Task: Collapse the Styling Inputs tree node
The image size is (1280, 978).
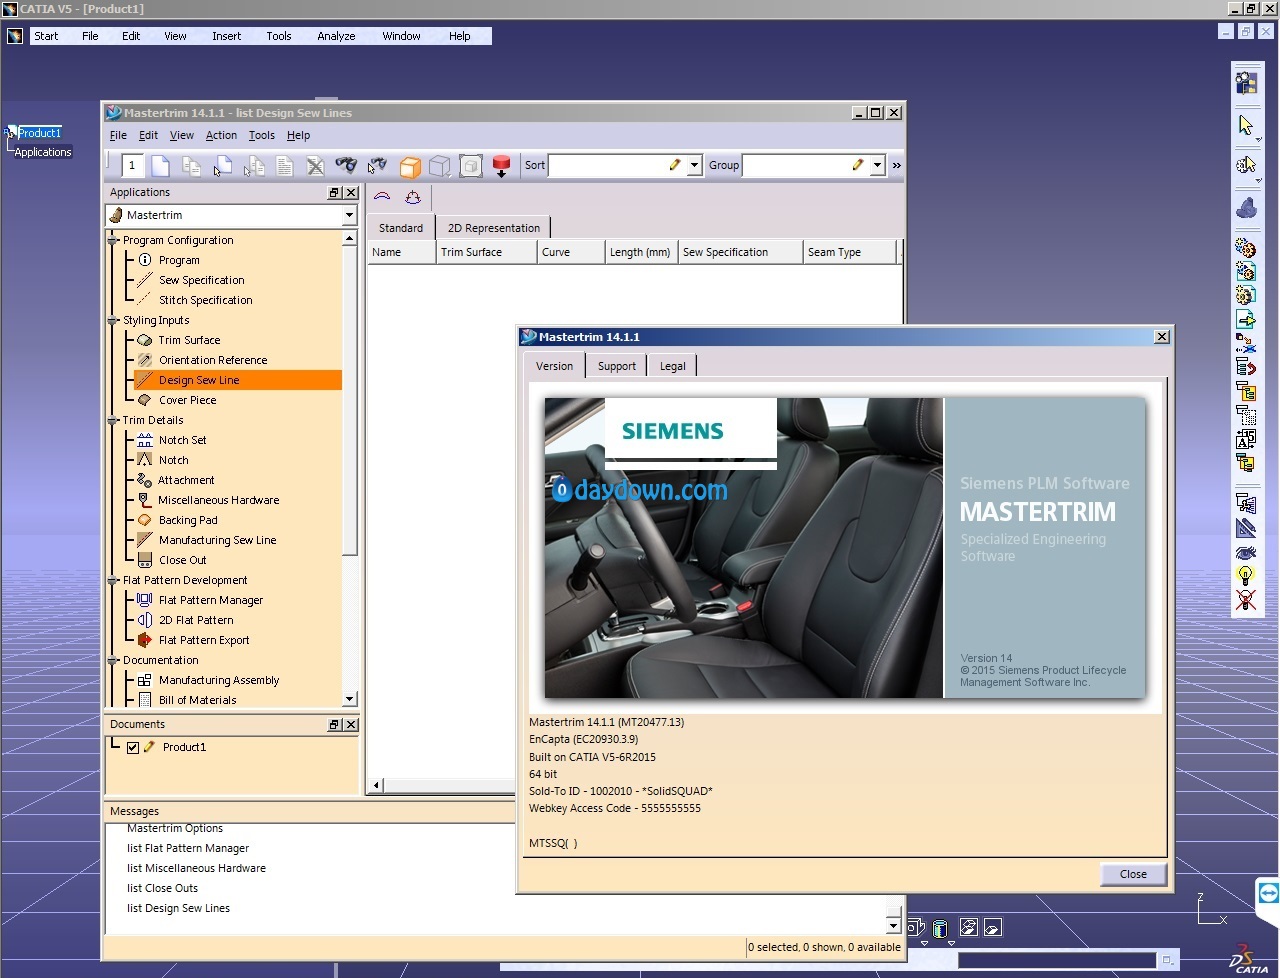Action: (x=113, y=321)
